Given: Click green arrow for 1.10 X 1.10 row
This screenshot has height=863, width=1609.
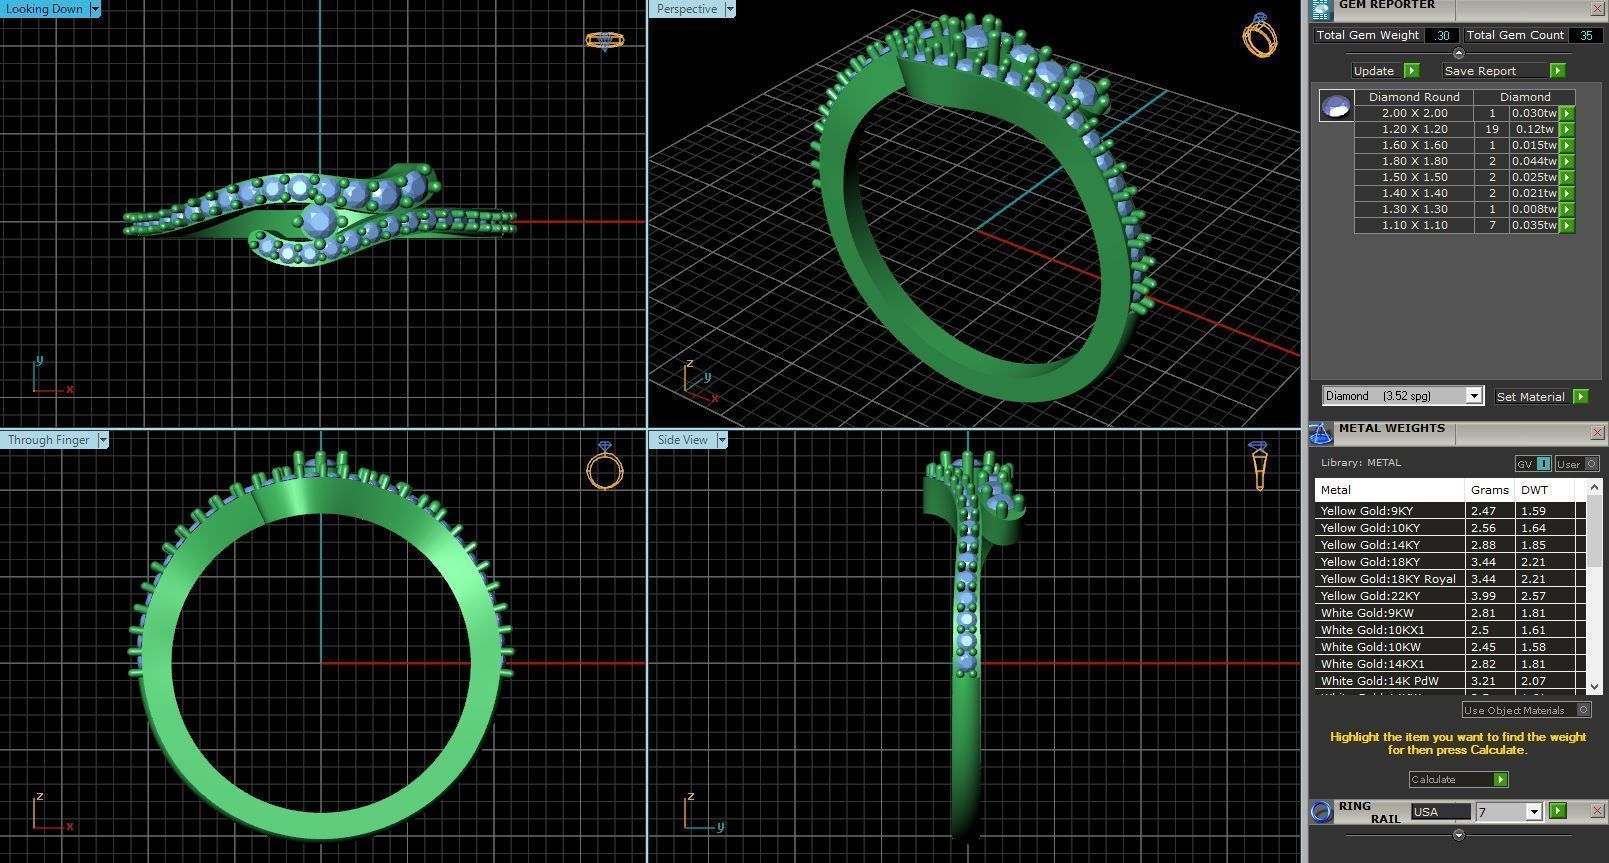Looking at the screenshot, I should pyautogui.click(x=1567, y=225).
